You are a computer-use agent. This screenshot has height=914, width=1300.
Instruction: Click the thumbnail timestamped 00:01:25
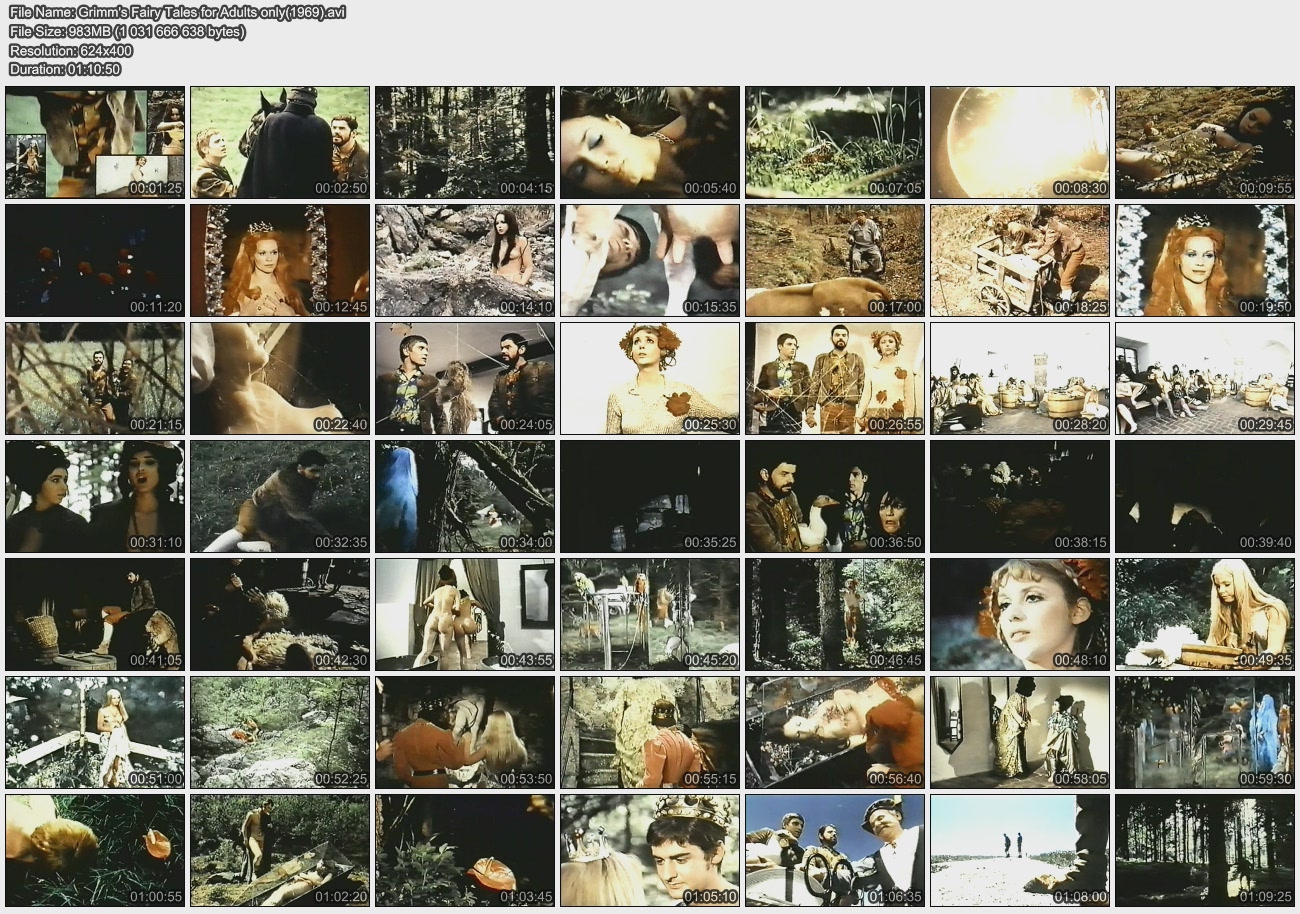click(x=95, y=142)
